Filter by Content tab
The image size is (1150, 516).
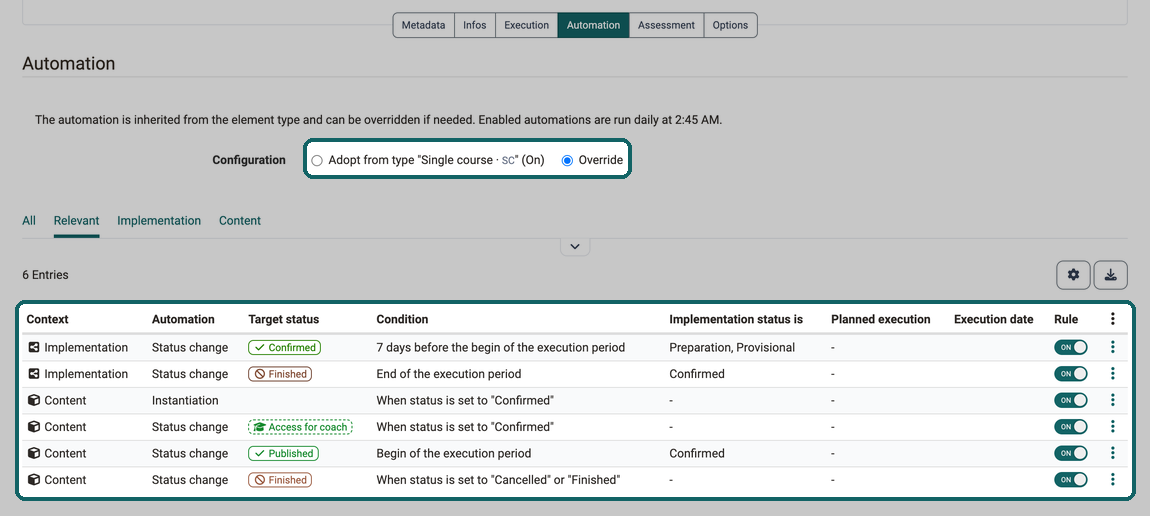(240, 221)
